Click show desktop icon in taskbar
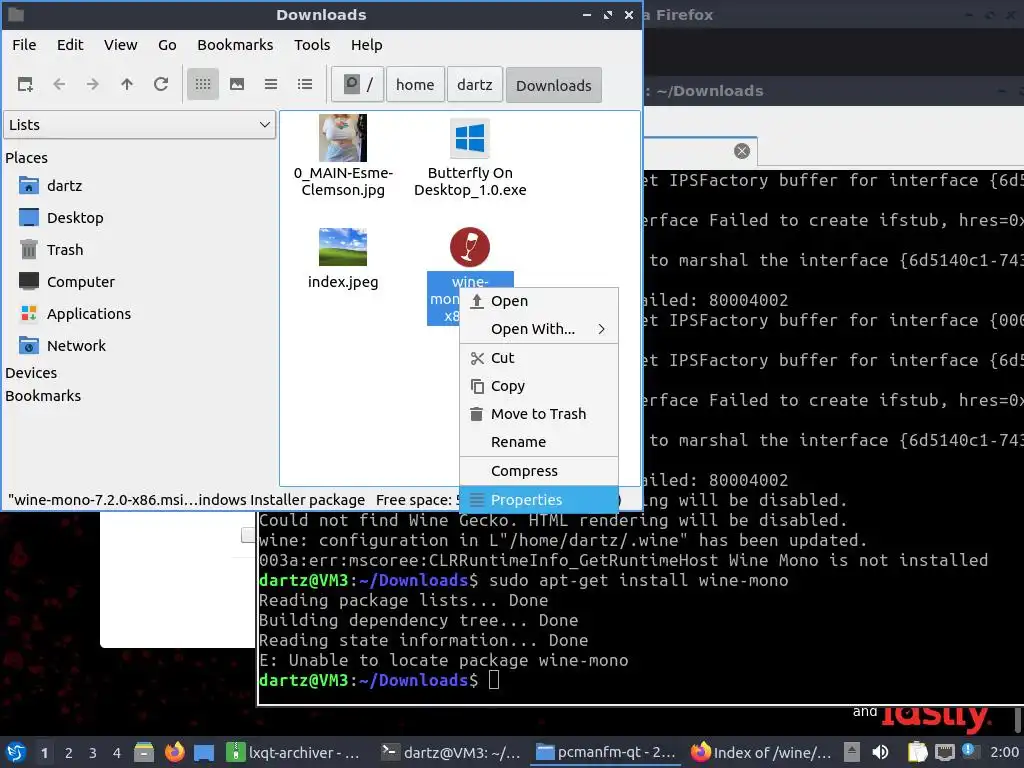This screenshot has height=768, width=1024. click(204, 752)
